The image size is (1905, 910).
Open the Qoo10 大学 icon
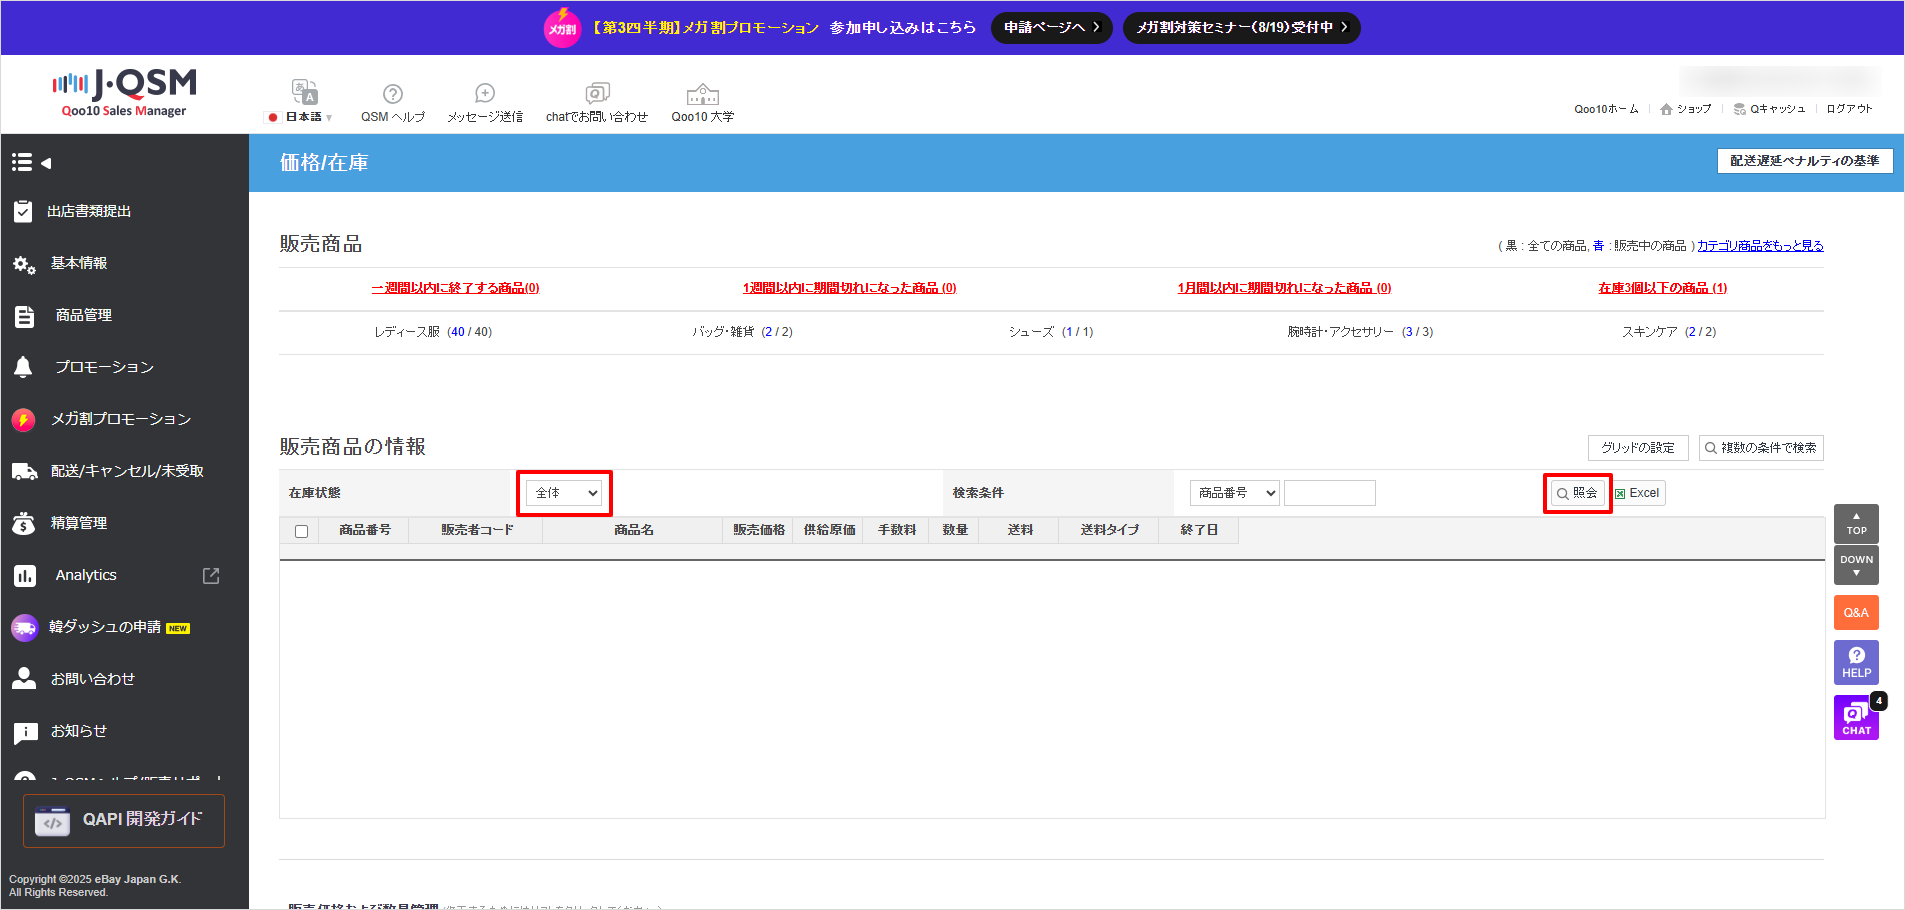coord(702,95)
